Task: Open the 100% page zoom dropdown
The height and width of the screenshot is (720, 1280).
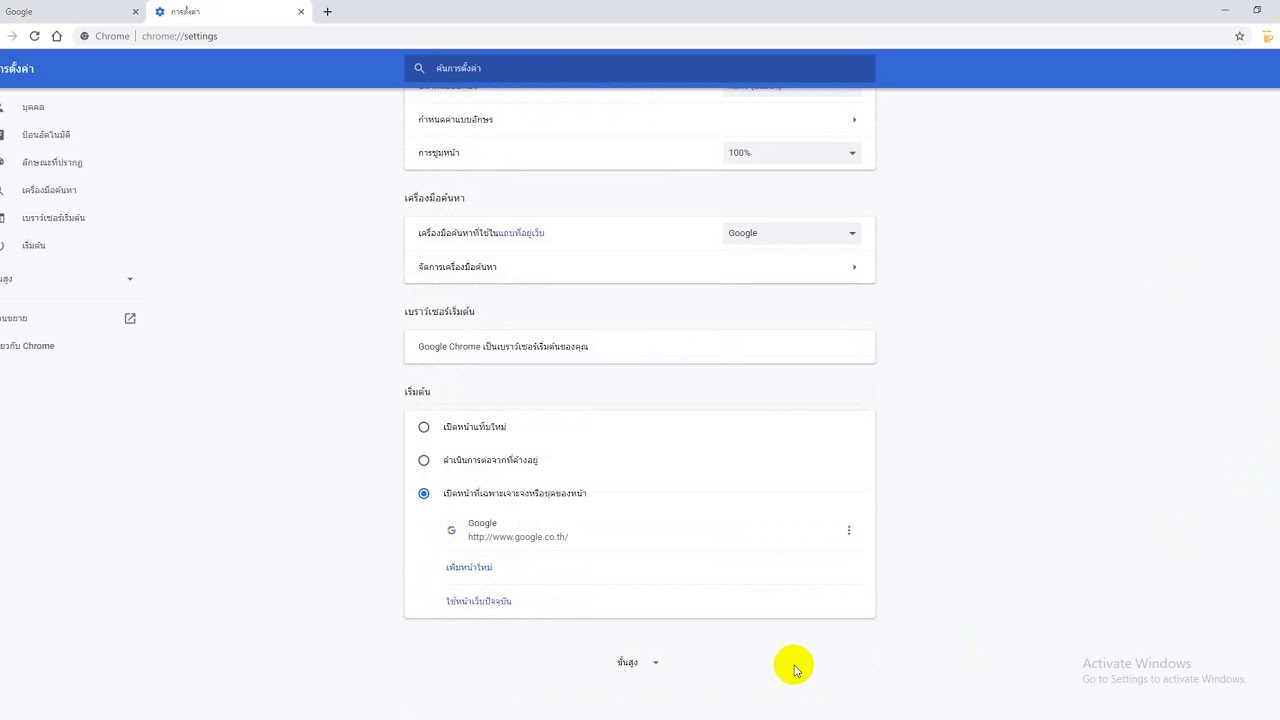Action: (x=791, y=153)
